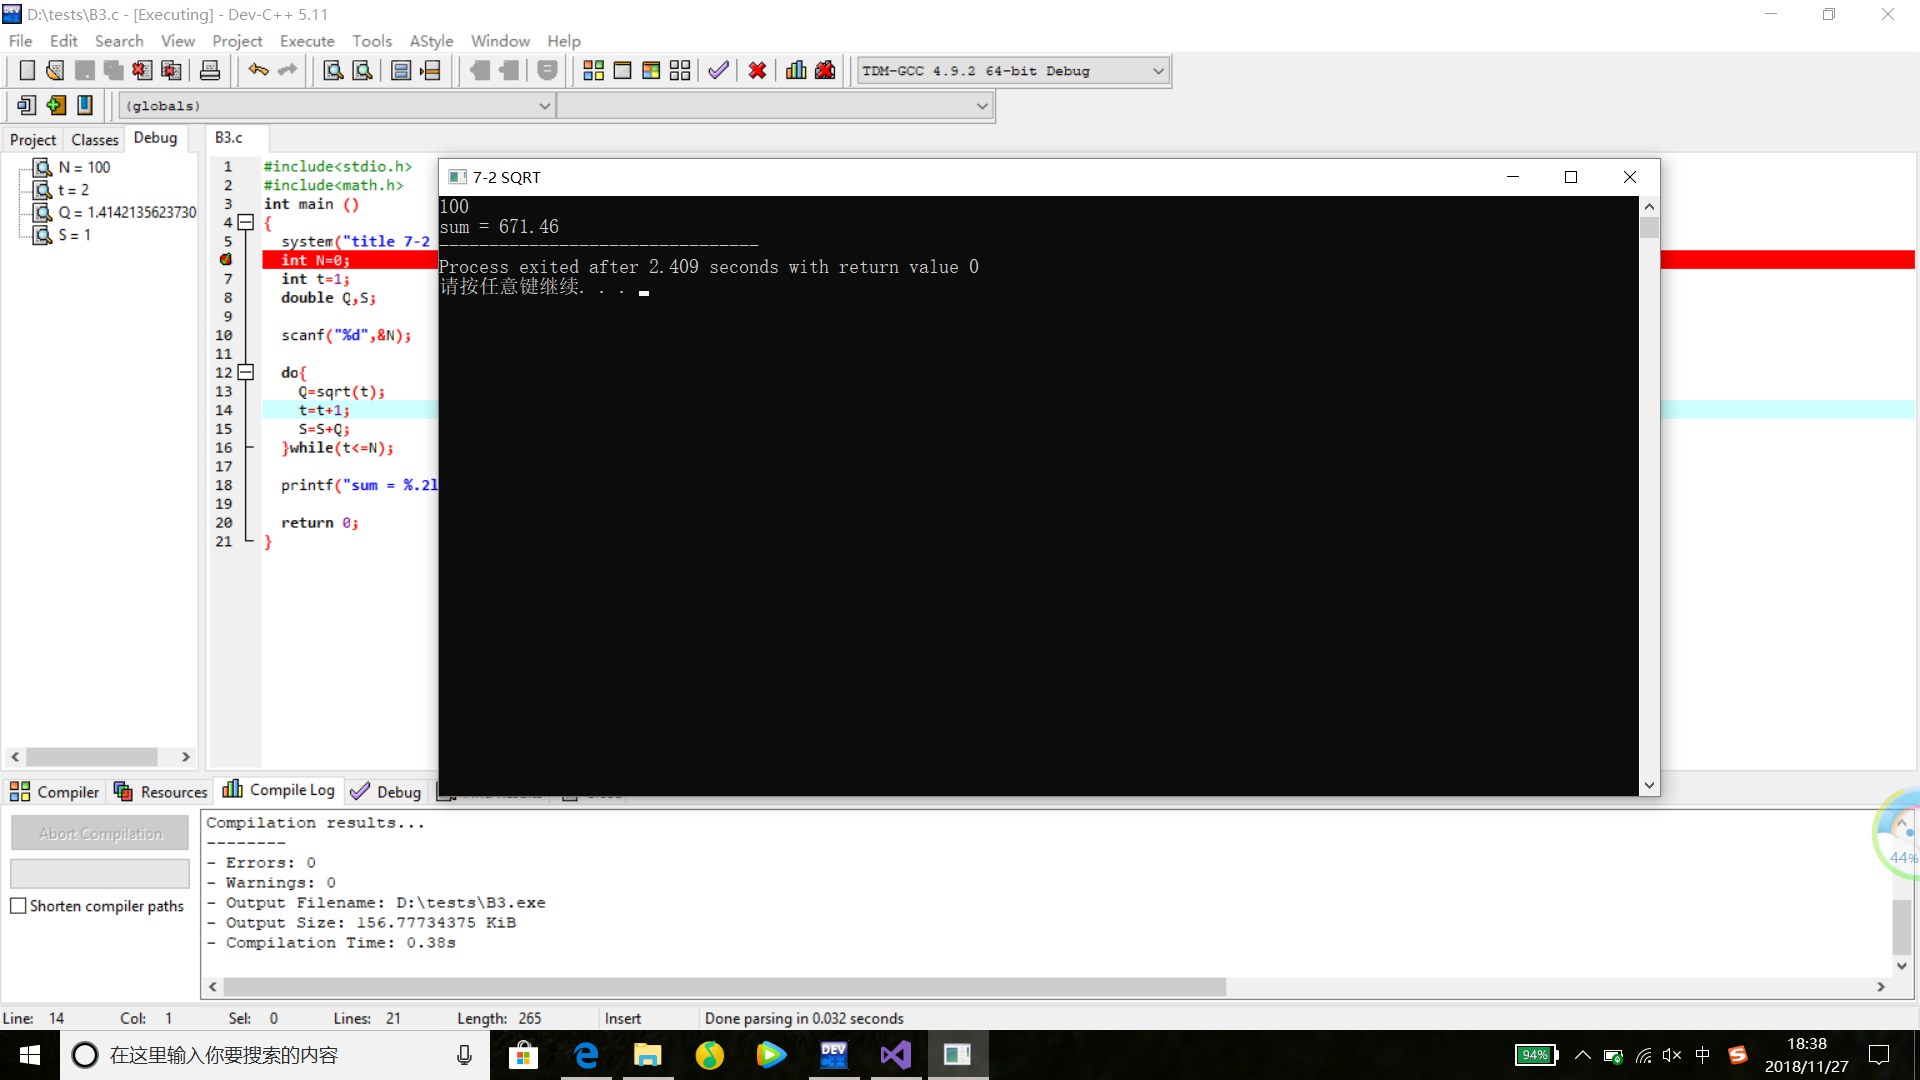
Task: Click the Undo arrow icon
Action: point(259,71)
